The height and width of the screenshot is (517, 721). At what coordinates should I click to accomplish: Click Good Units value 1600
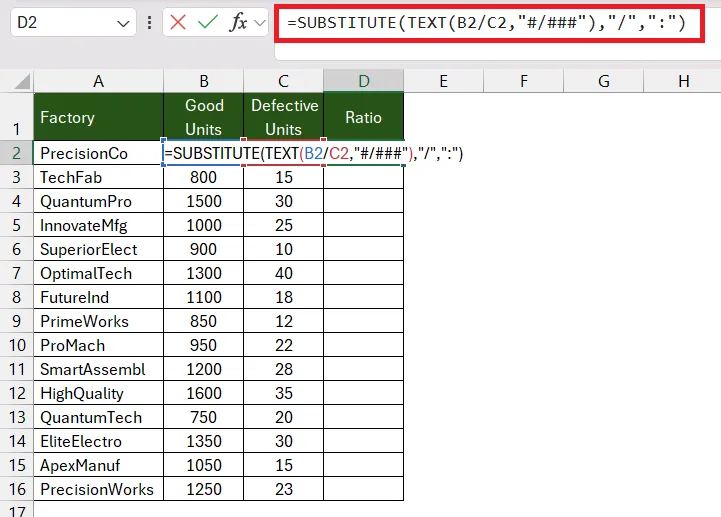point(204,393)
